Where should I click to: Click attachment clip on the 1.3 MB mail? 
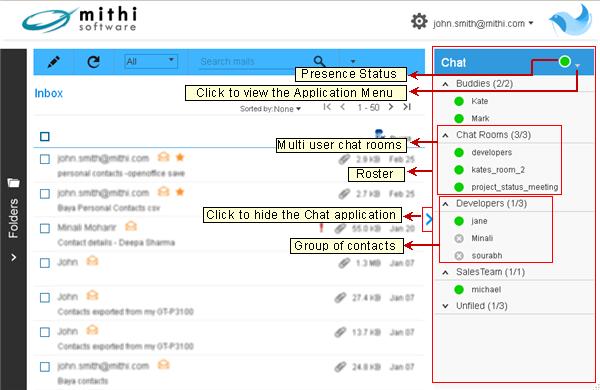tap(344, 263)
